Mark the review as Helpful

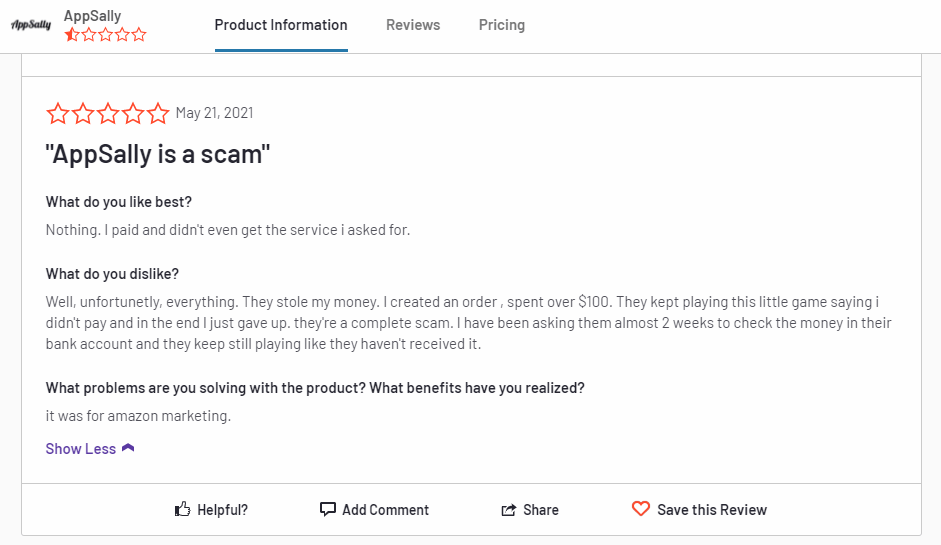(x=223, y=510)
